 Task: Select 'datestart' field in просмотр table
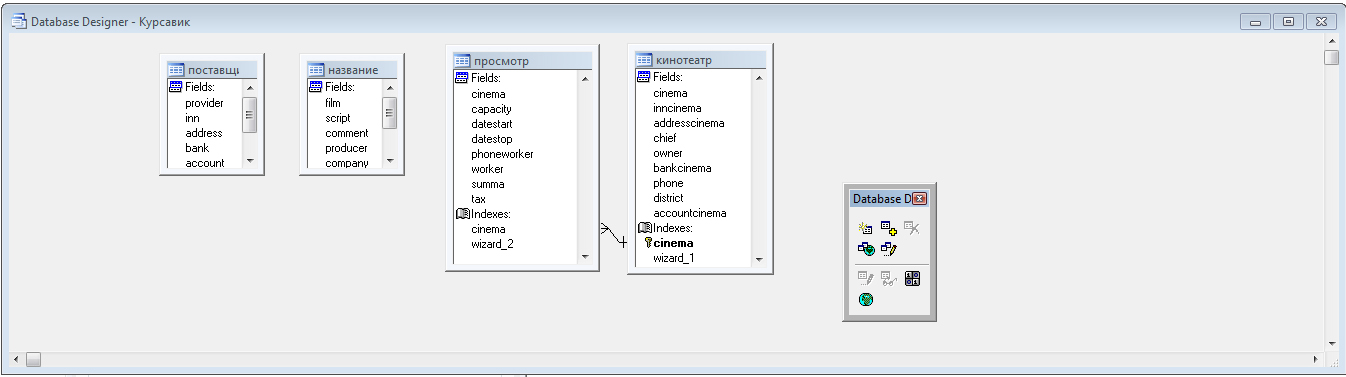[492, 124]
